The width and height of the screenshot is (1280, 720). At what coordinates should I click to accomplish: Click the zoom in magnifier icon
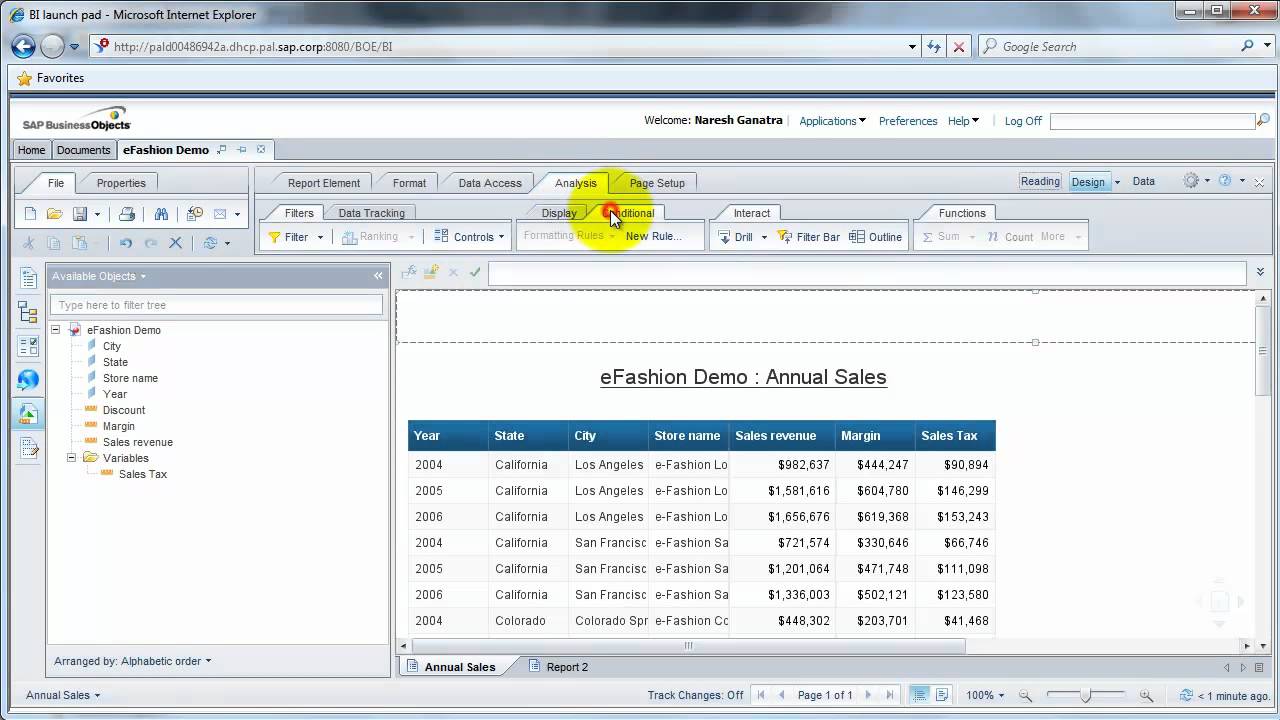tap(1146, 695)
